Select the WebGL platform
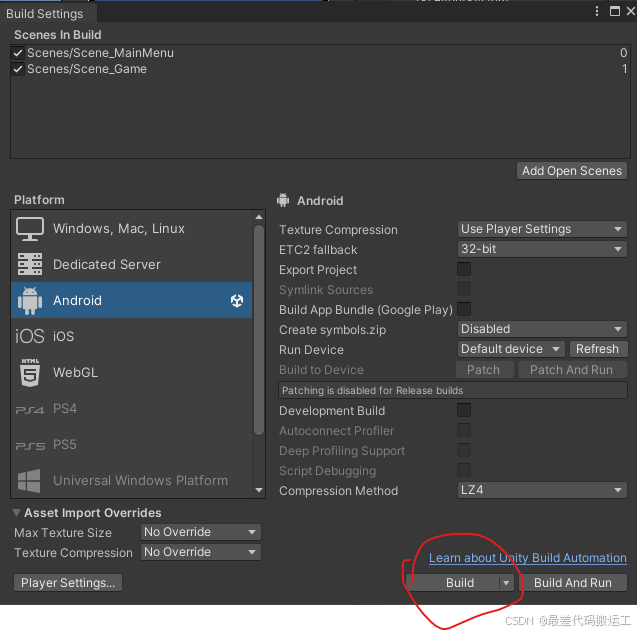 [x=132, y=372]
